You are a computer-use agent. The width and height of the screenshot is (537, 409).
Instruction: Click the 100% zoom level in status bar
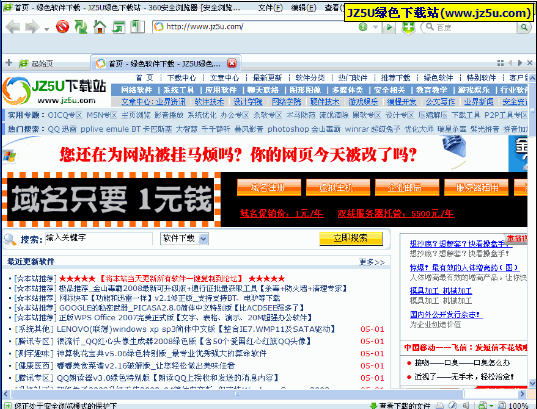(x=518, y=406)
